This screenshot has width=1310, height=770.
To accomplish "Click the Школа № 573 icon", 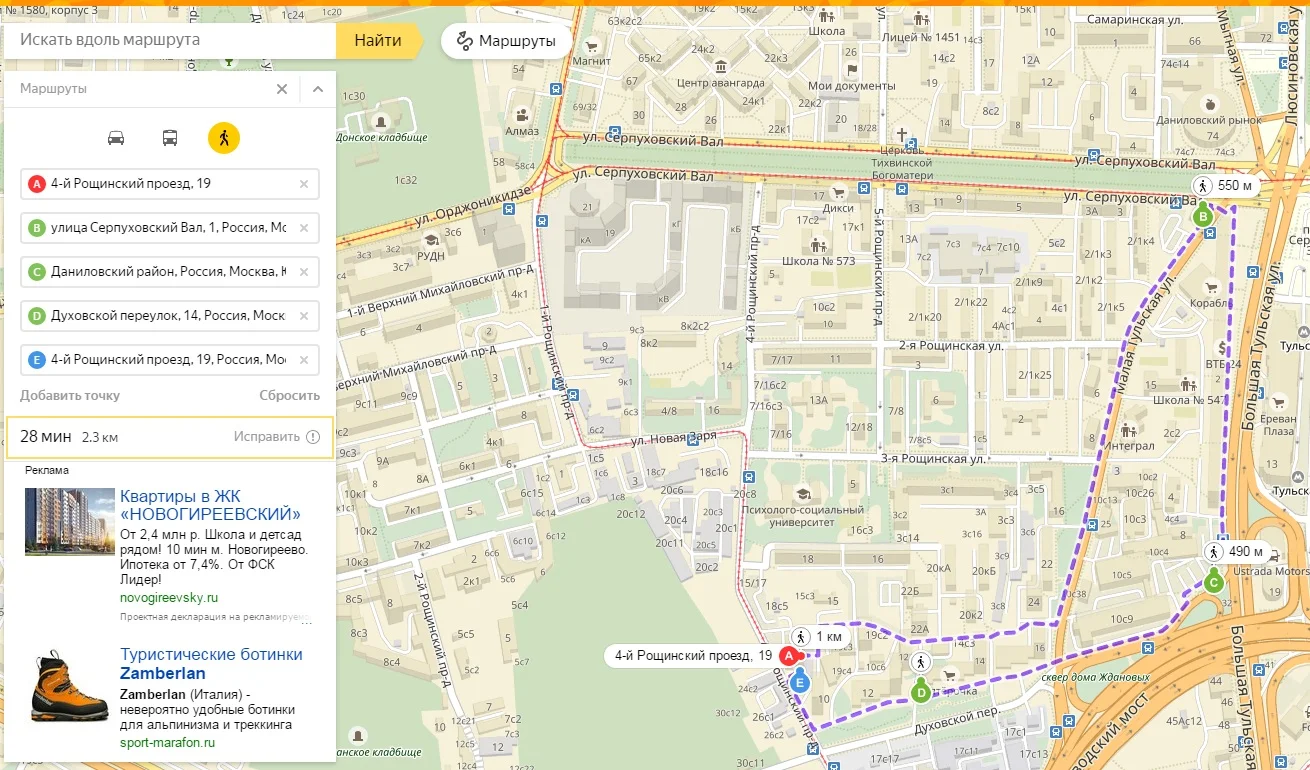I will point(818,244).
